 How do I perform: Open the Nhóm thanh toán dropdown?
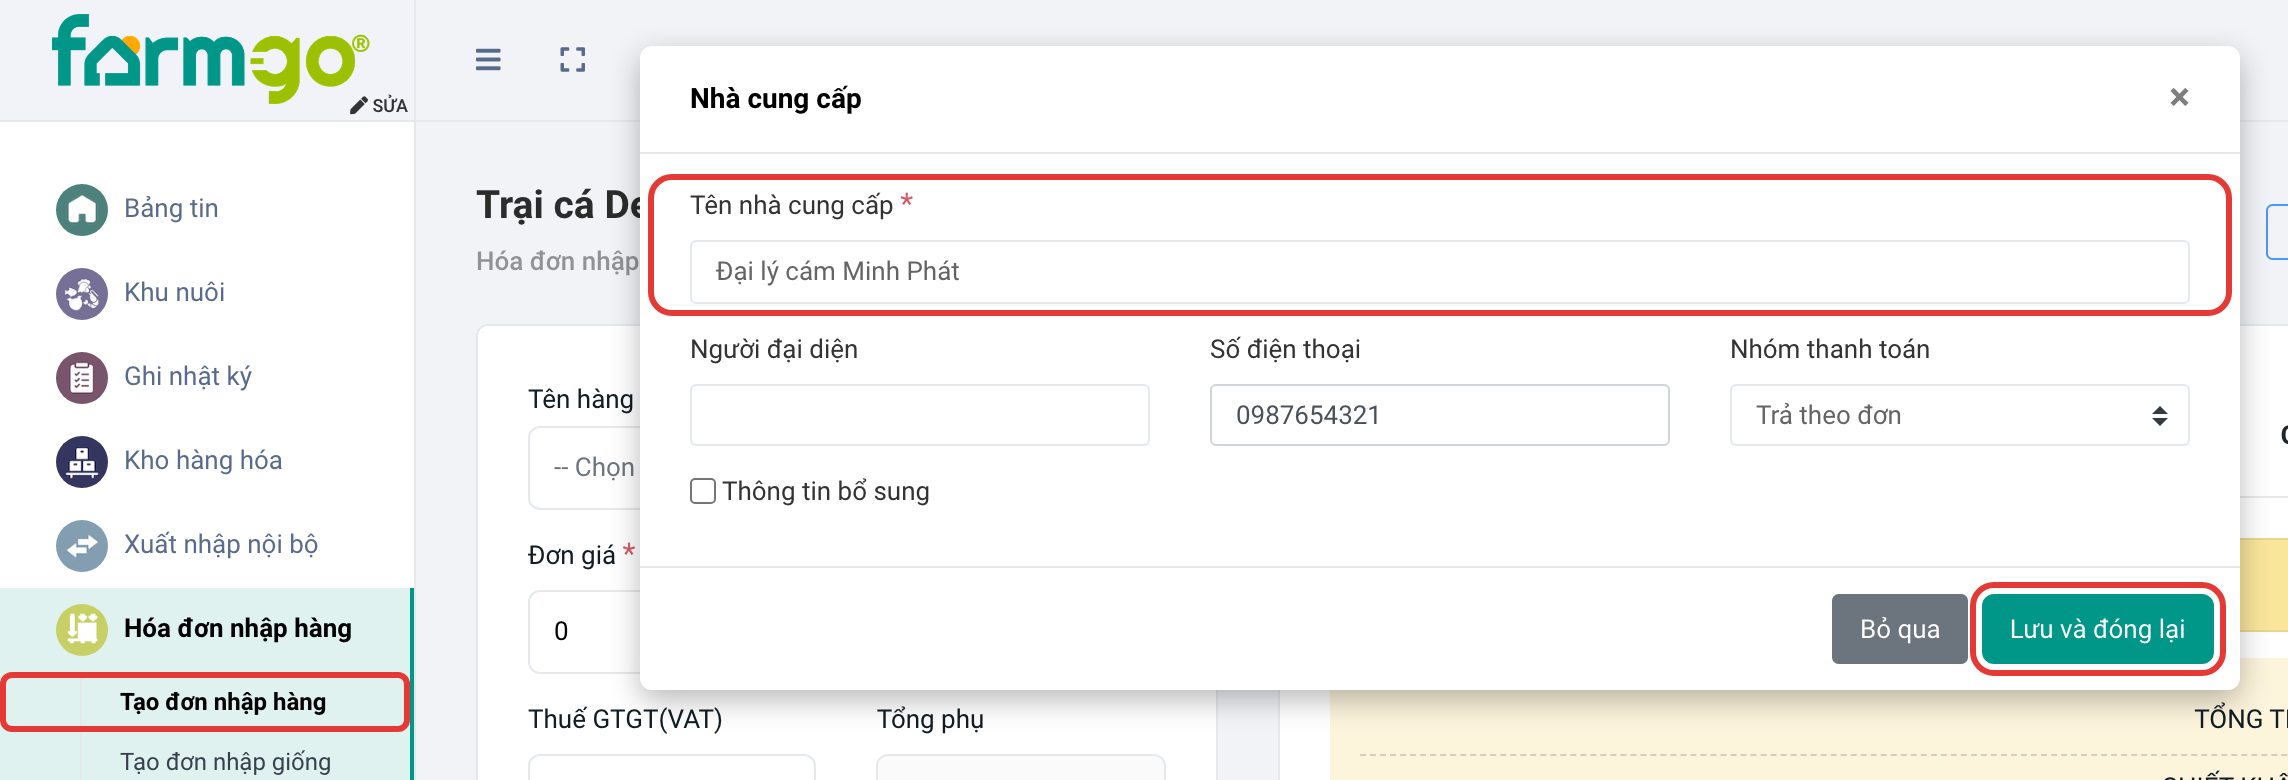pyautogui.click(x=1960, y=415)
